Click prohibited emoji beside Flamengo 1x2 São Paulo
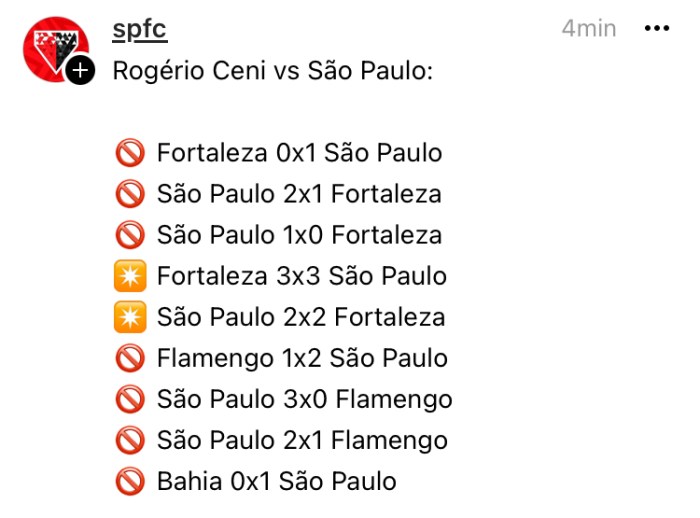The width and height of the screenshot is (700, 518). click(x=130, y=359)
